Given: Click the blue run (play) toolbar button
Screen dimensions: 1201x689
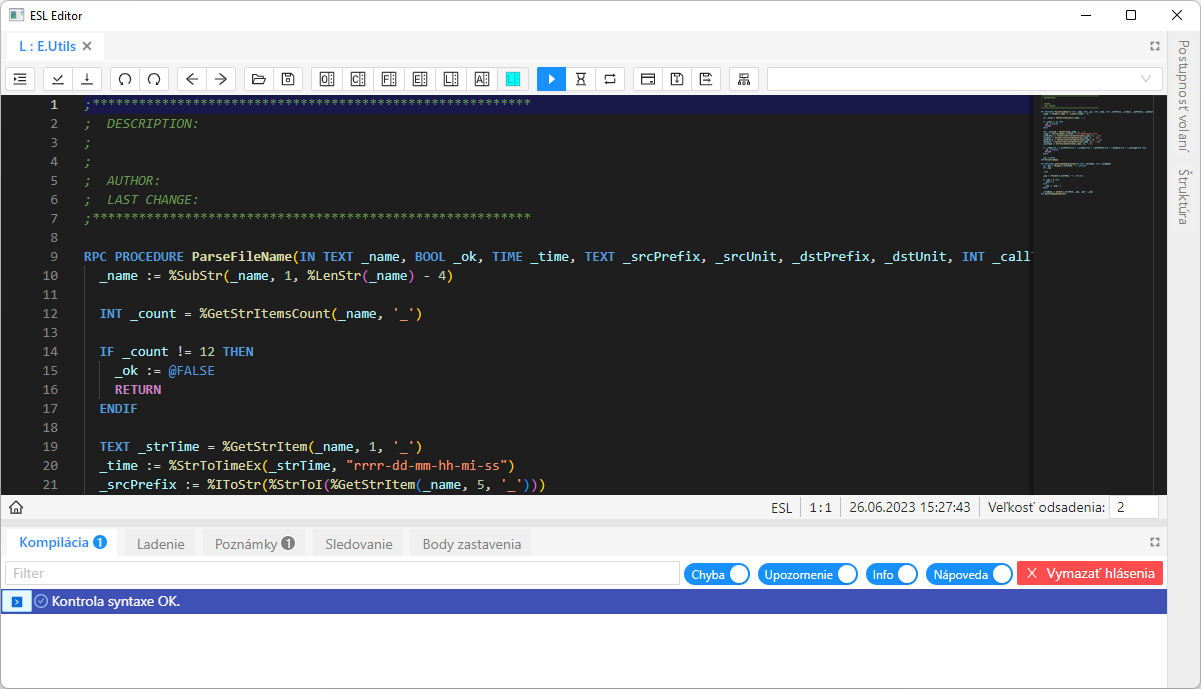Looking at the screenshot, I should 551,79.
